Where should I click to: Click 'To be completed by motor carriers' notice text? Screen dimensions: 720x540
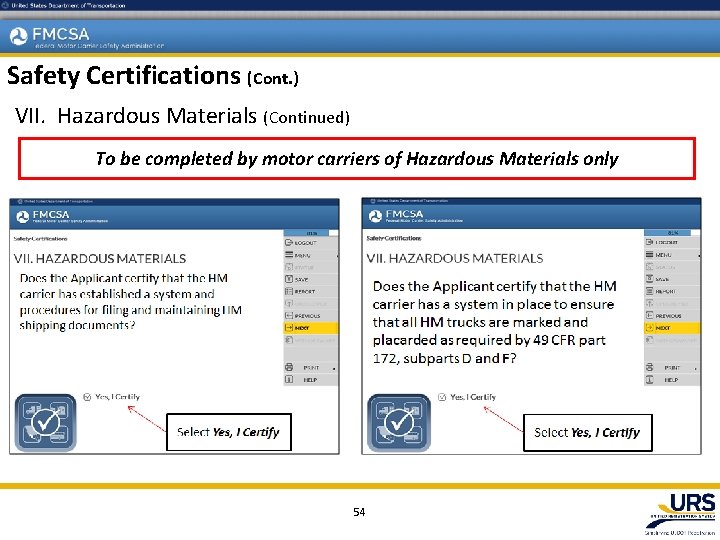(357, 158)
